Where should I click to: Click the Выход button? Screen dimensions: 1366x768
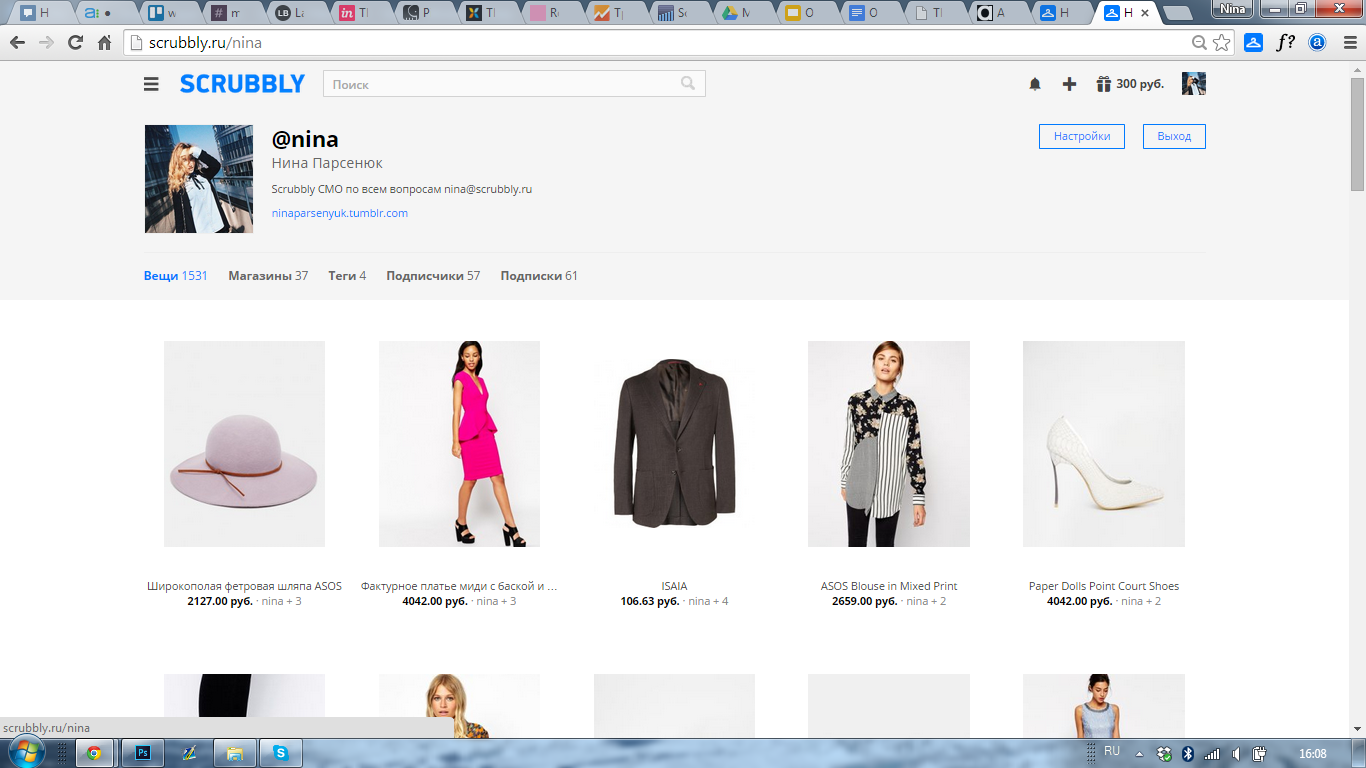1174,136
